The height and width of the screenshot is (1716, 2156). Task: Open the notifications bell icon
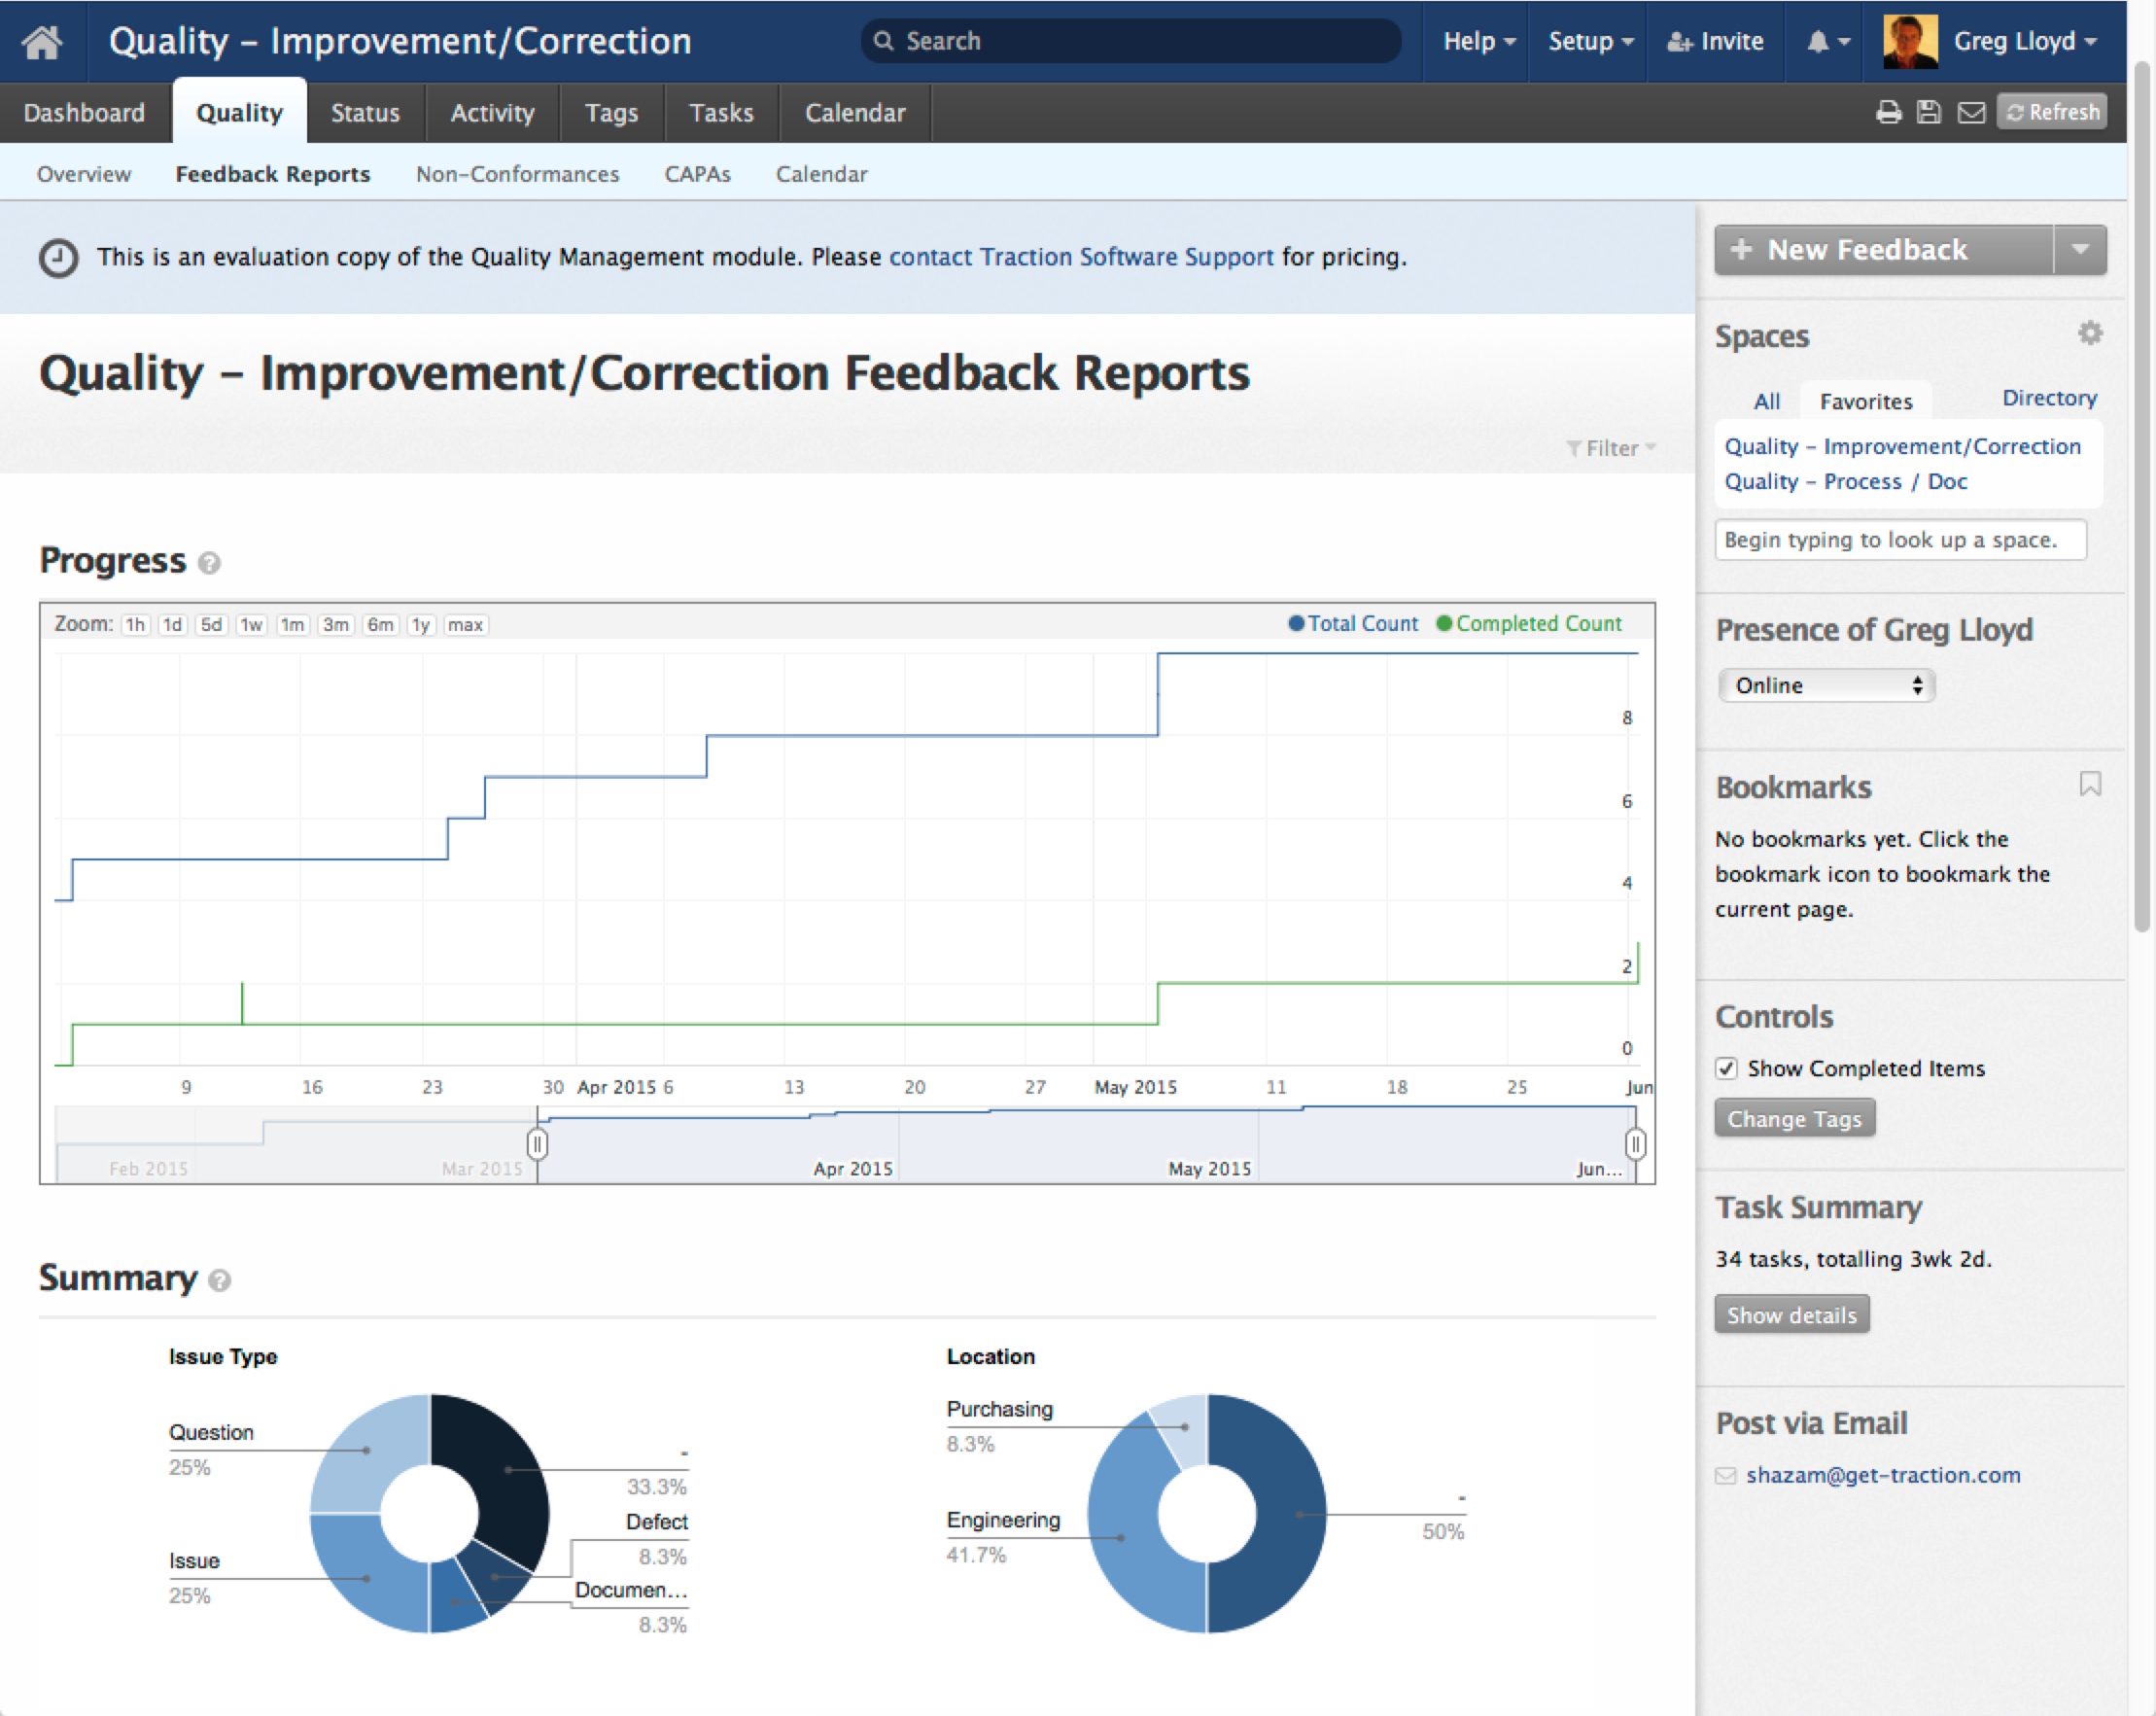pos(1819,41)
